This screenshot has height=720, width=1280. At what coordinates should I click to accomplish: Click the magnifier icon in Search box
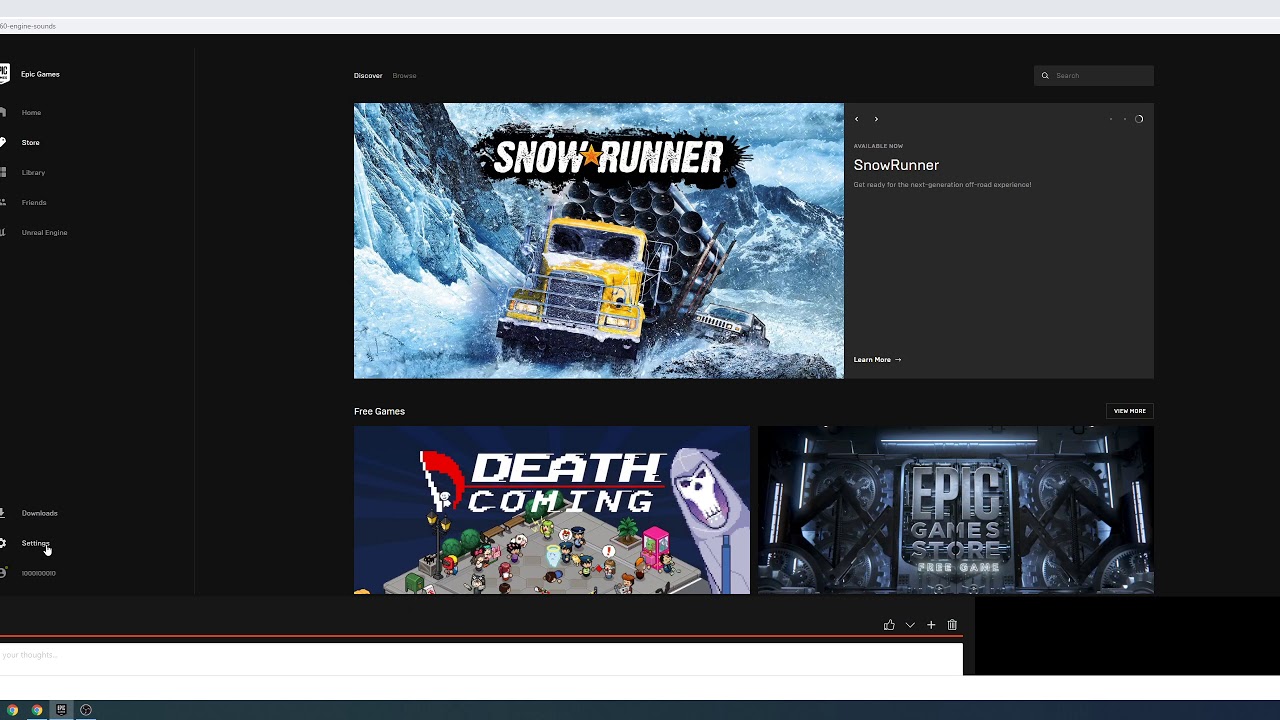click(1045, 76)
